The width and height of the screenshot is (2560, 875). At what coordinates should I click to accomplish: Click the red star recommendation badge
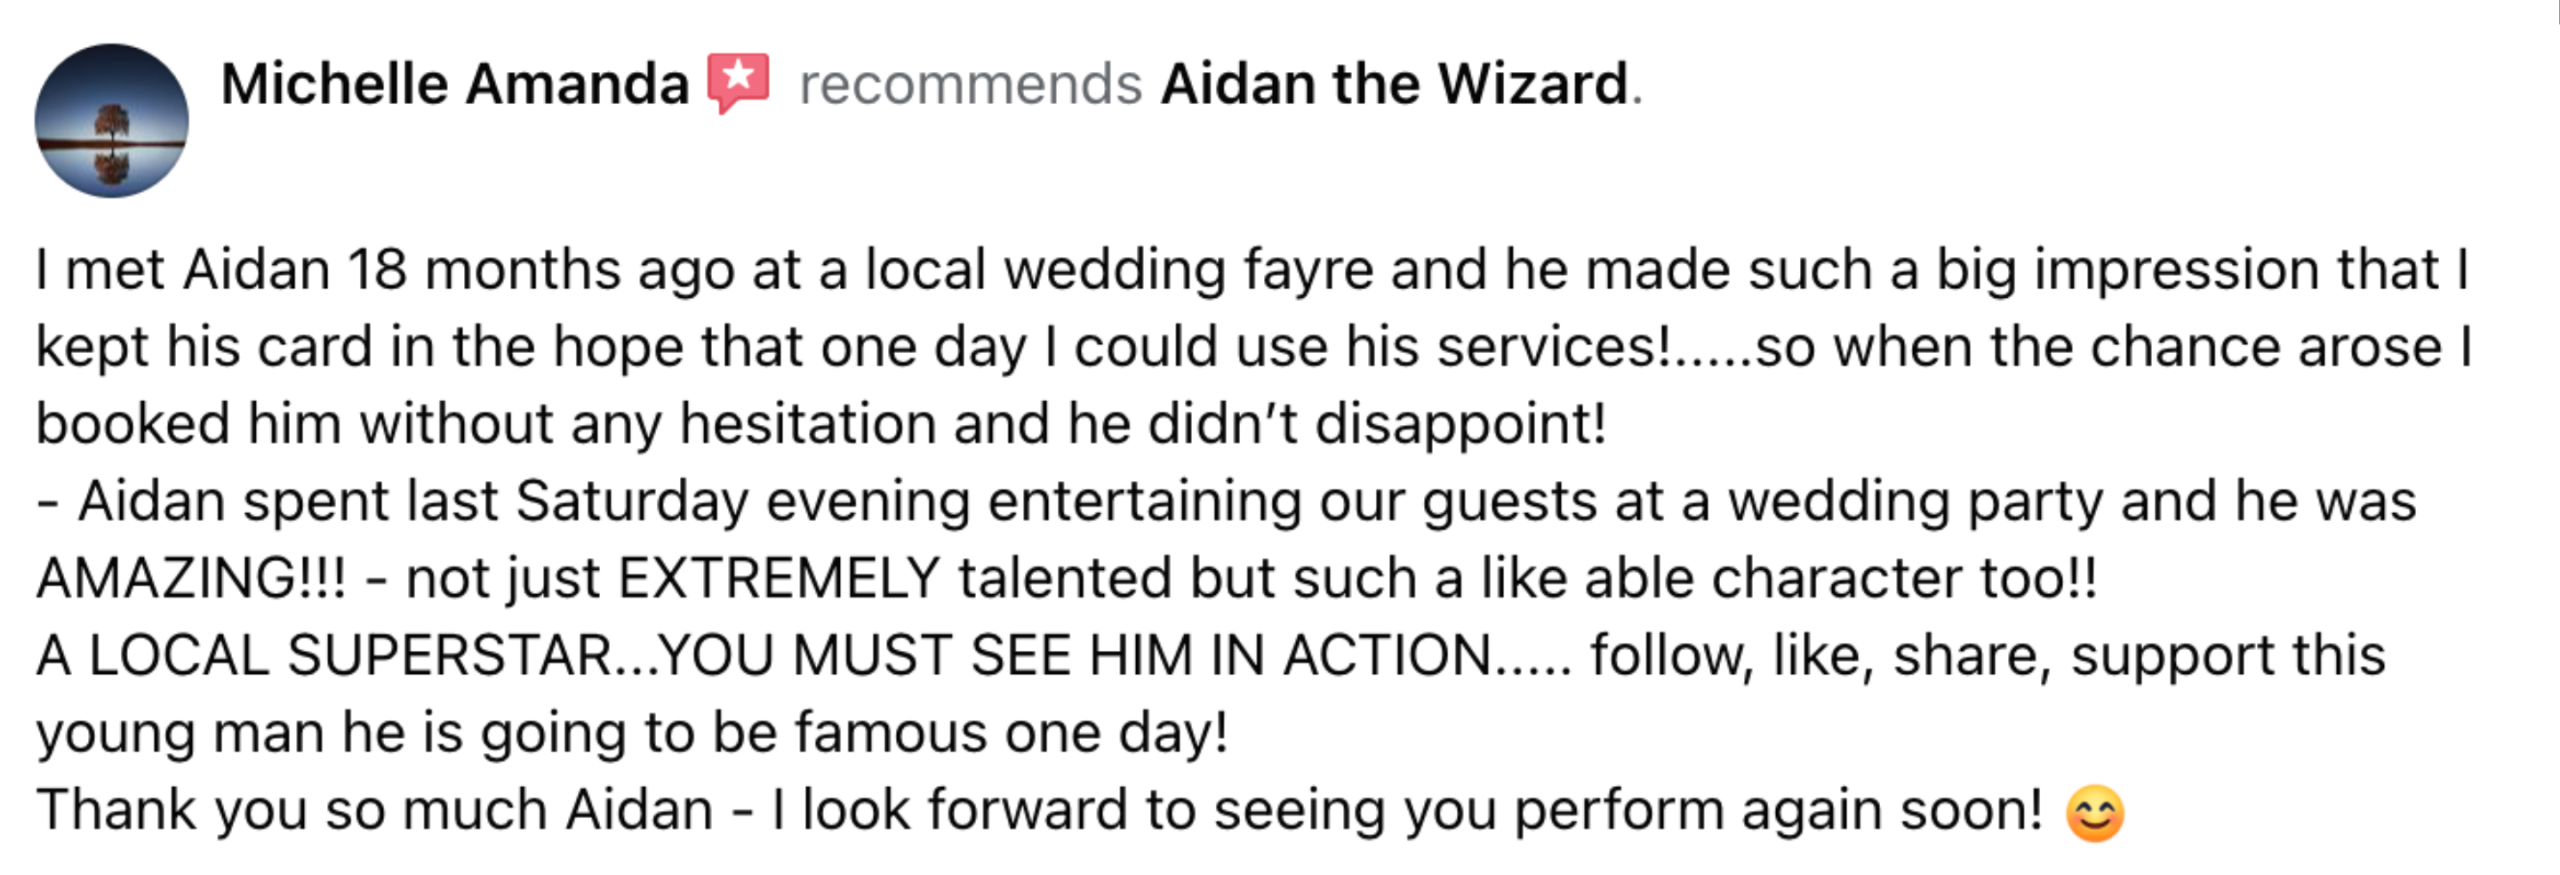739,82
